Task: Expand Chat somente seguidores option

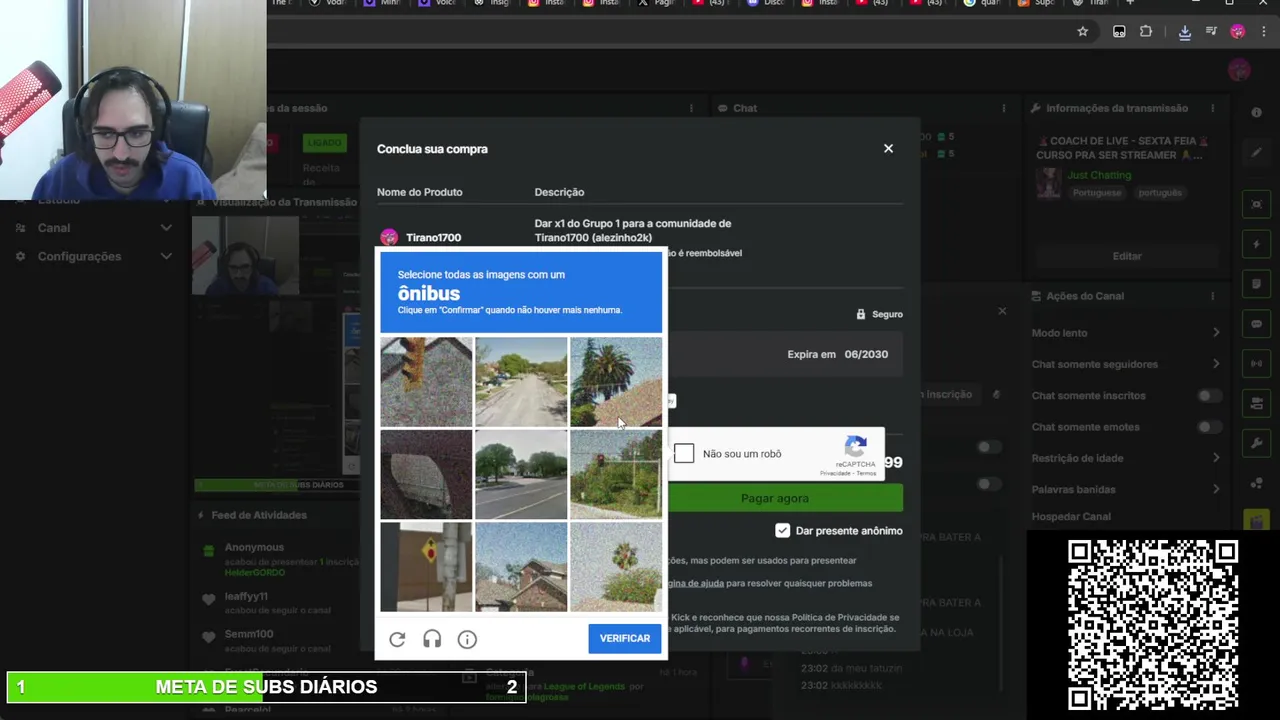Action: 1216,364
